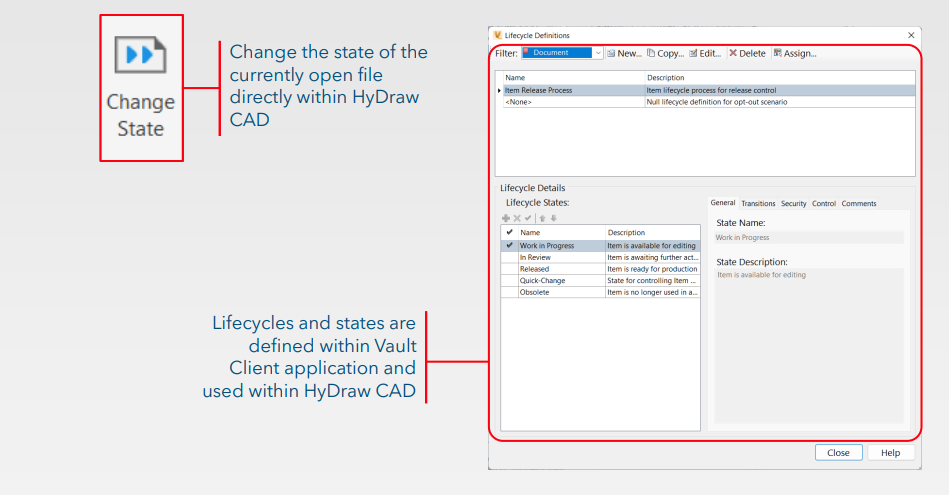The height and width of the screenshot is (495, 949).
Task: Click 'Null lifecycle definition for opt-out scenario' cell
Action: point(780,102)
